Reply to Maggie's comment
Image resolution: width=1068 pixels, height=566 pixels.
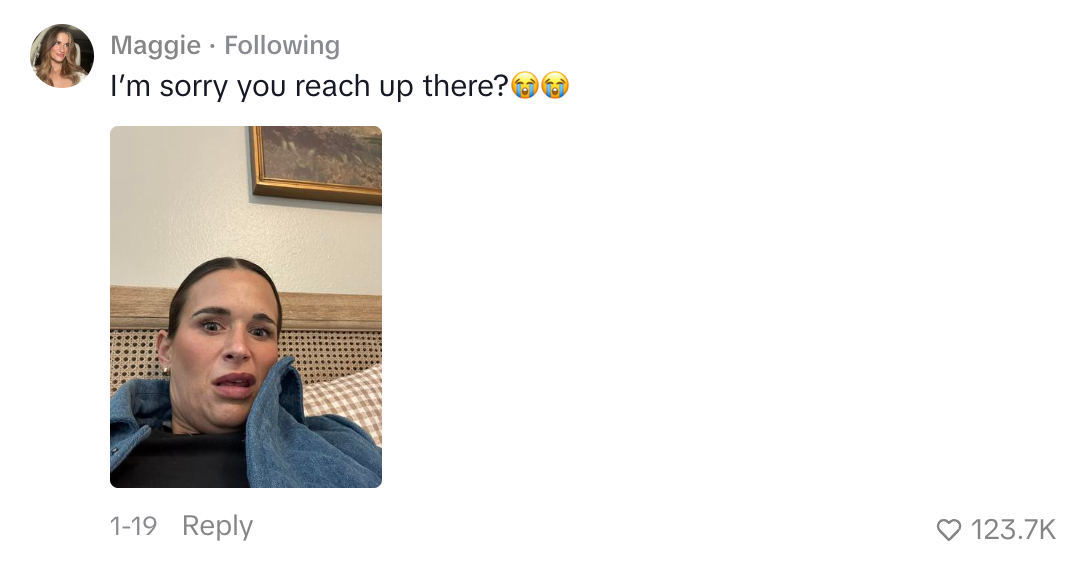pyautogui.click(x=217, y=526)
